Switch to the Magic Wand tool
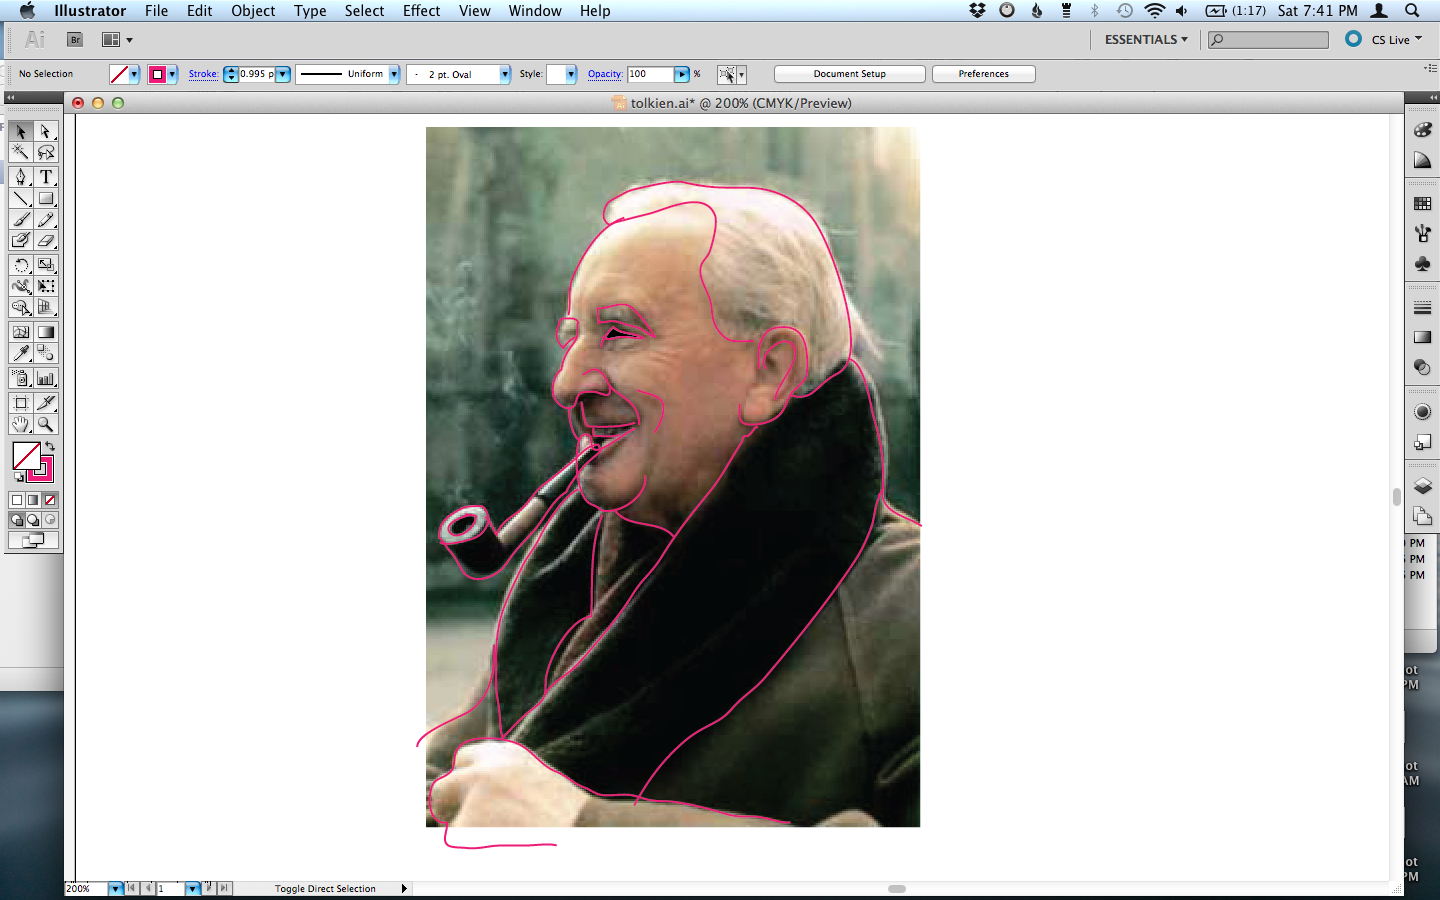Screen dimensions: 1440x900 pos(22,152)
